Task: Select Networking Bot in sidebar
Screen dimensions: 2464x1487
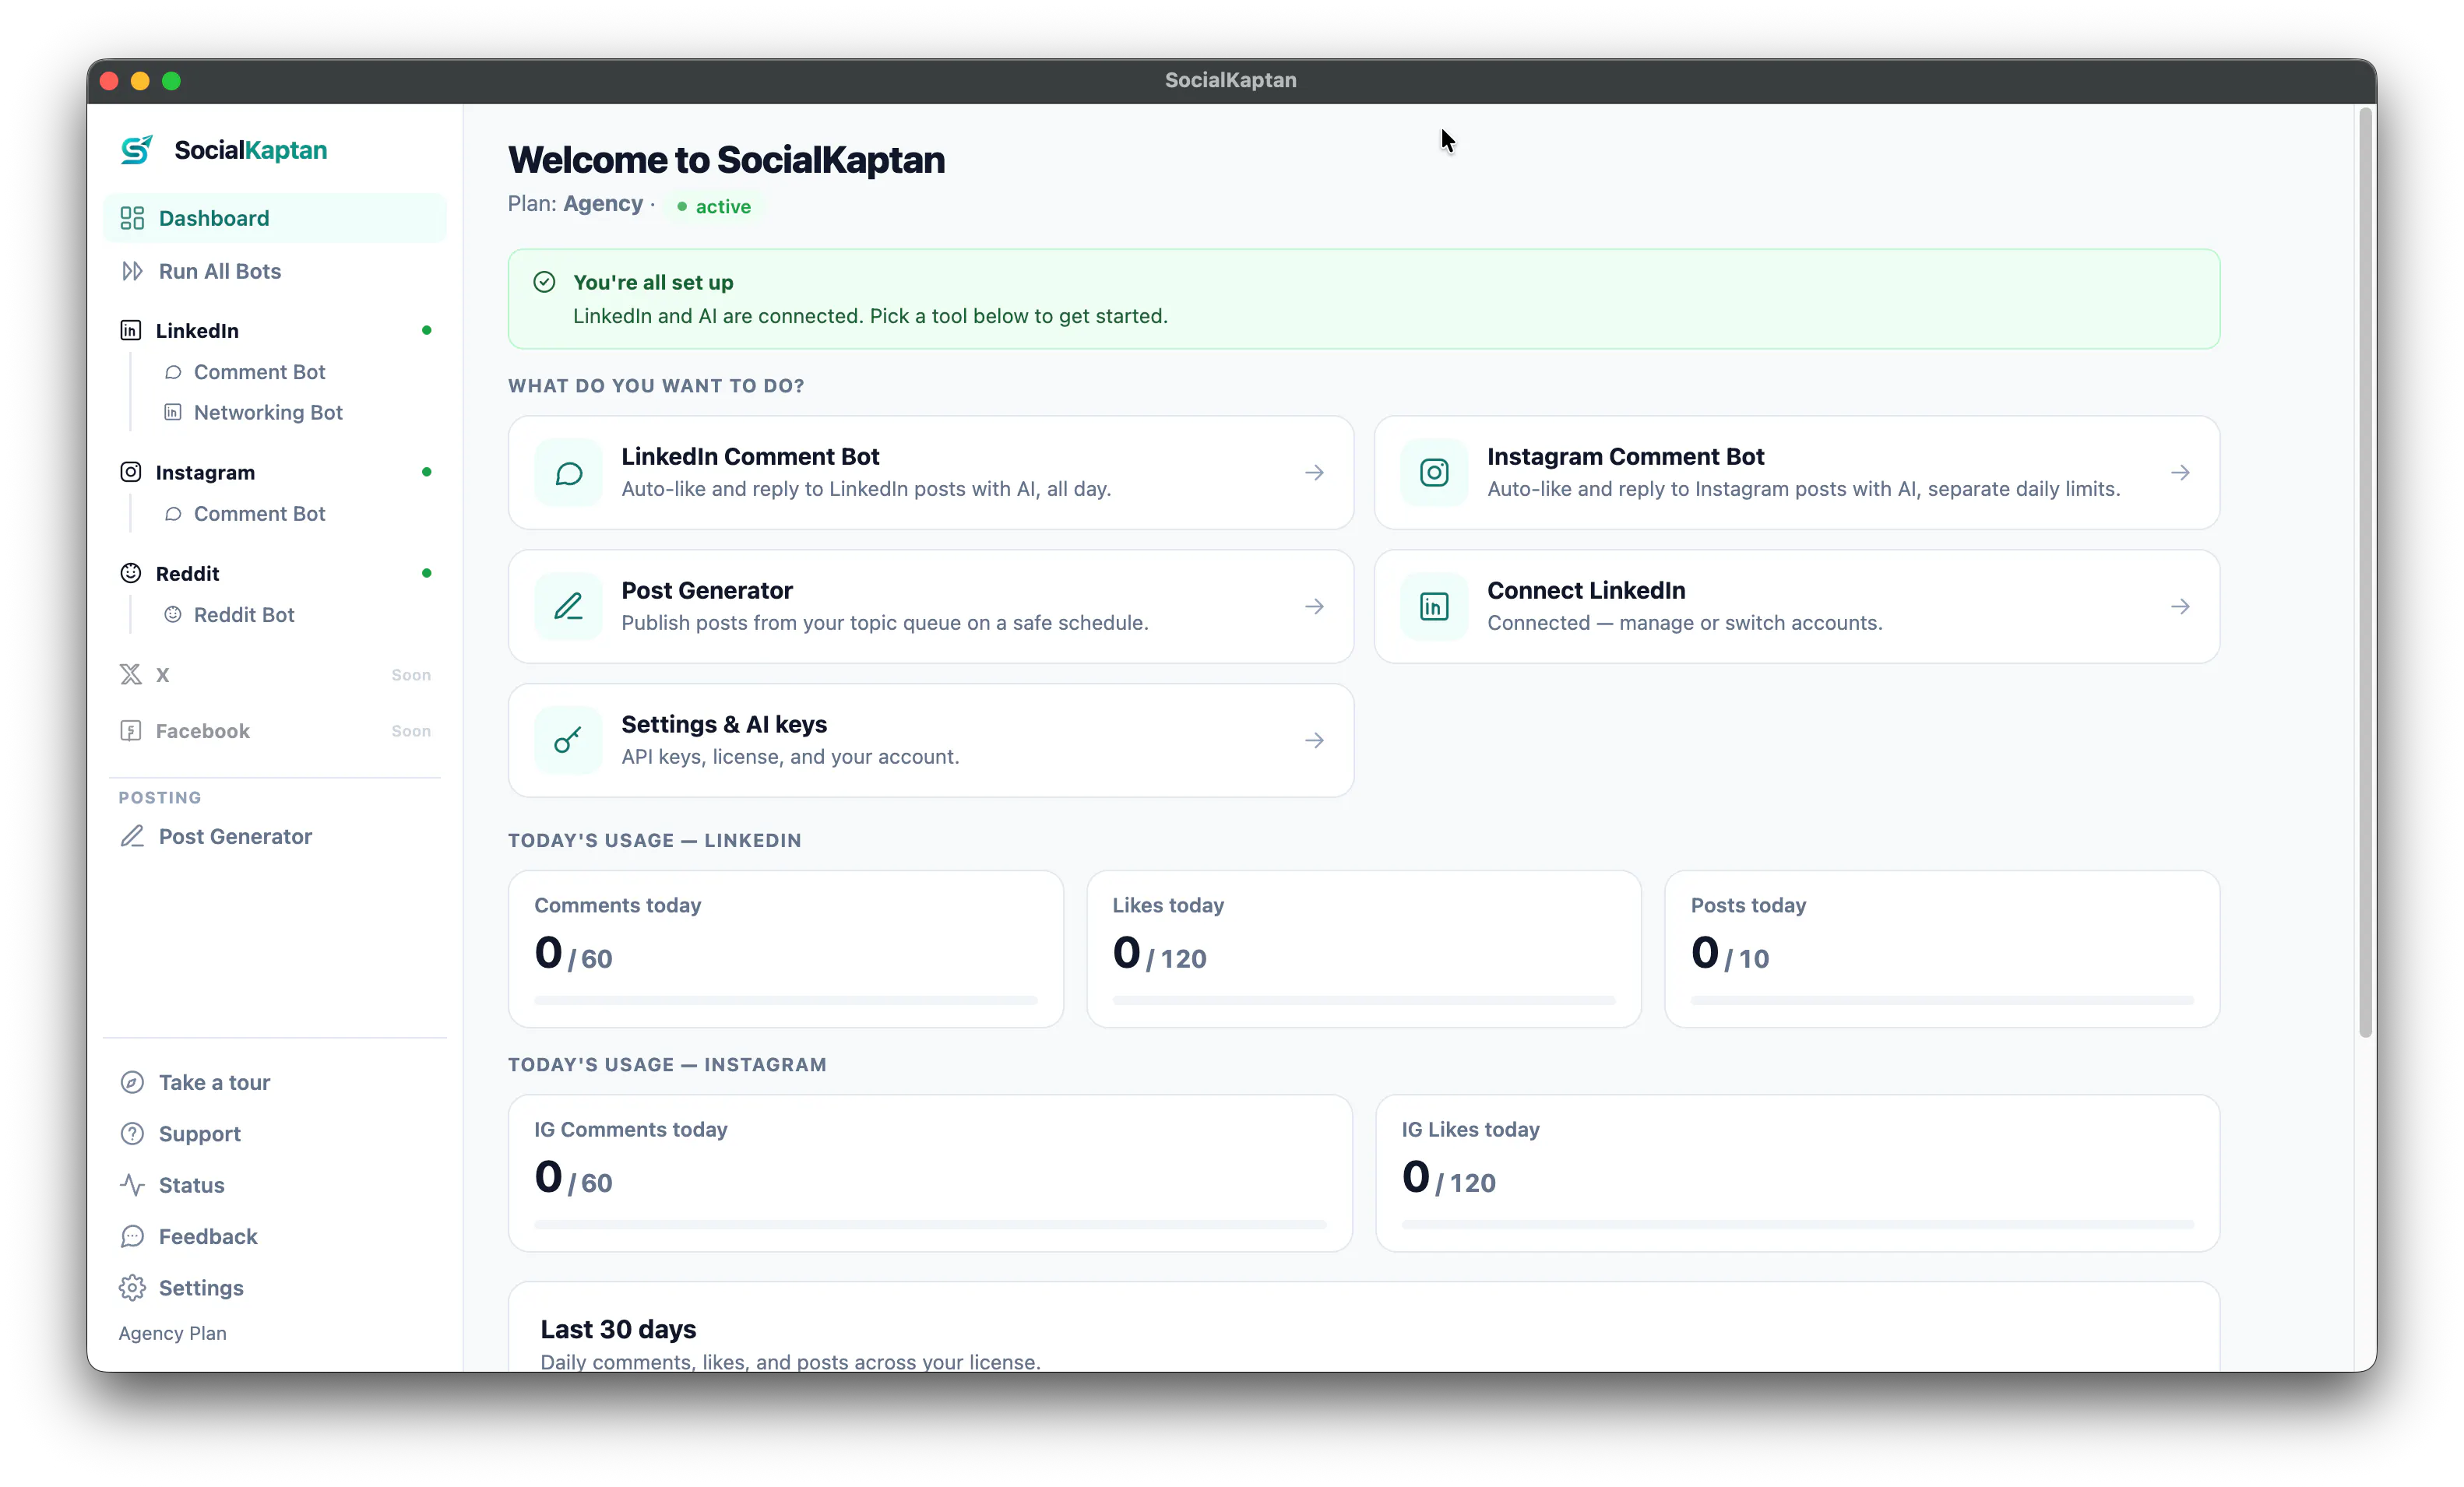Action: click(x=268, y=412)
